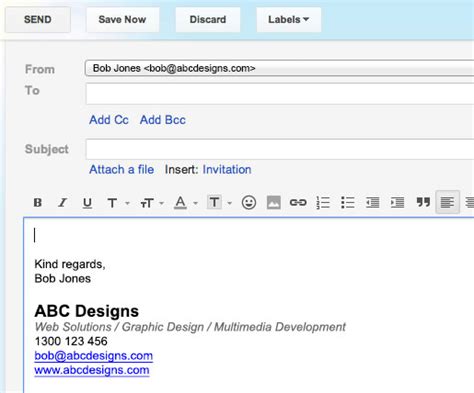This screenshot has width=474, height=393.
Task: Click the 'Kind regards,' line
Action: [x=70, y=264]
